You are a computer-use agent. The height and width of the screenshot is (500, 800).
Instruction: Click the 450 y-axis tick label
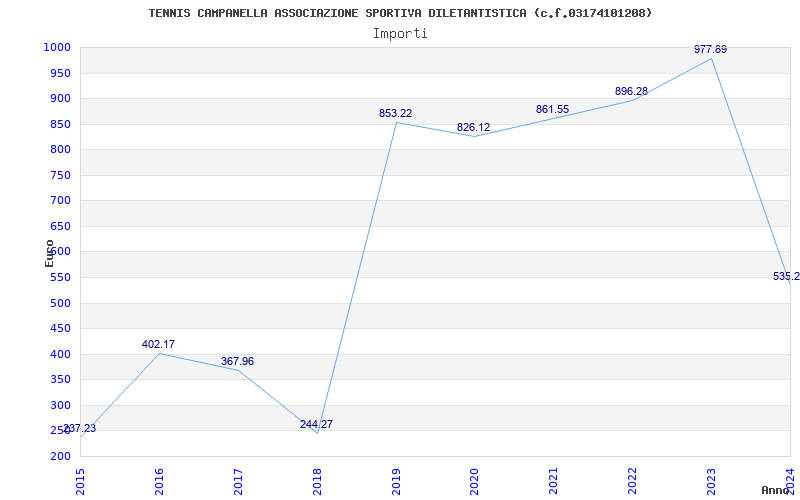(x=60, y=329)
